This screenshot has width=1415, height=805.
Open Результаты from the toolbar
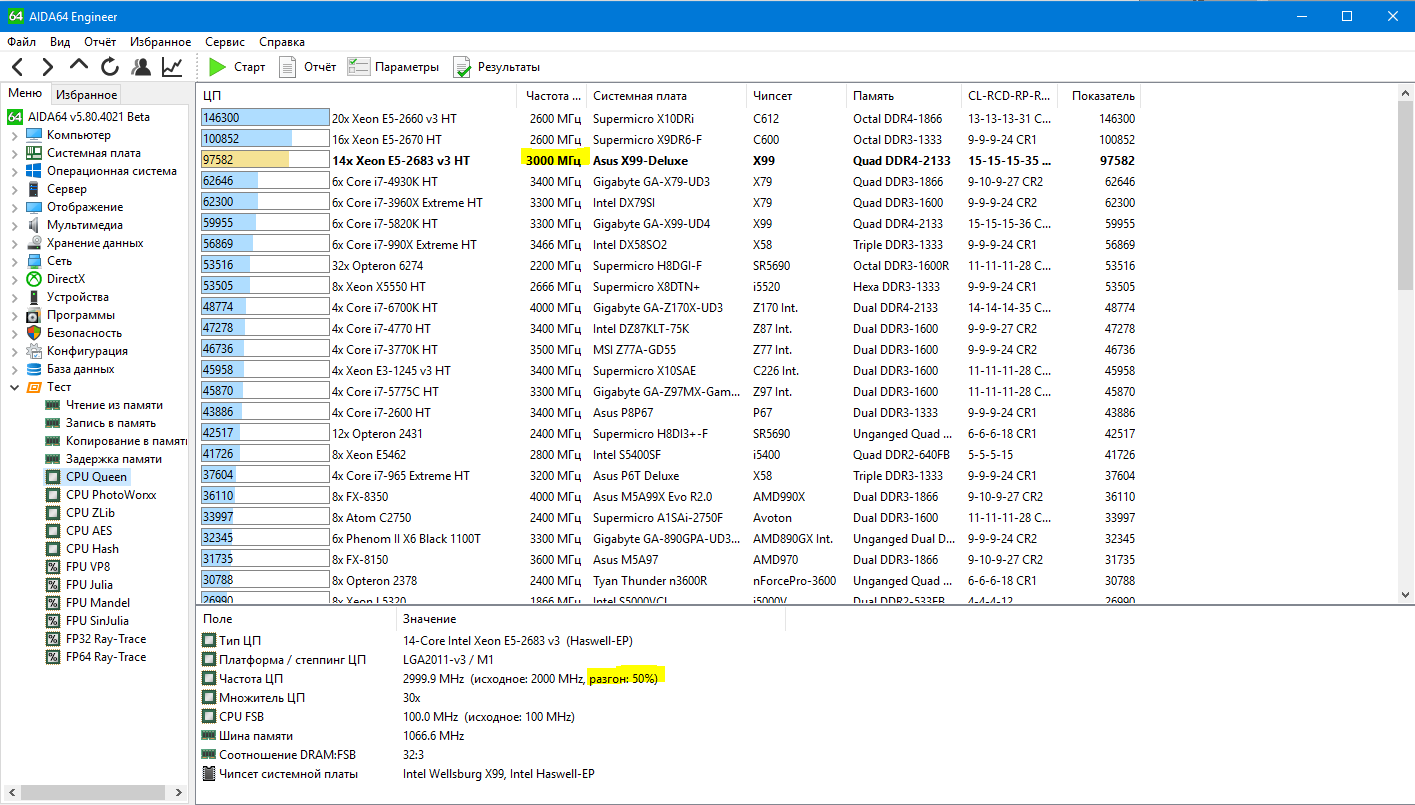pyautogui.click(x=496, y=67)
